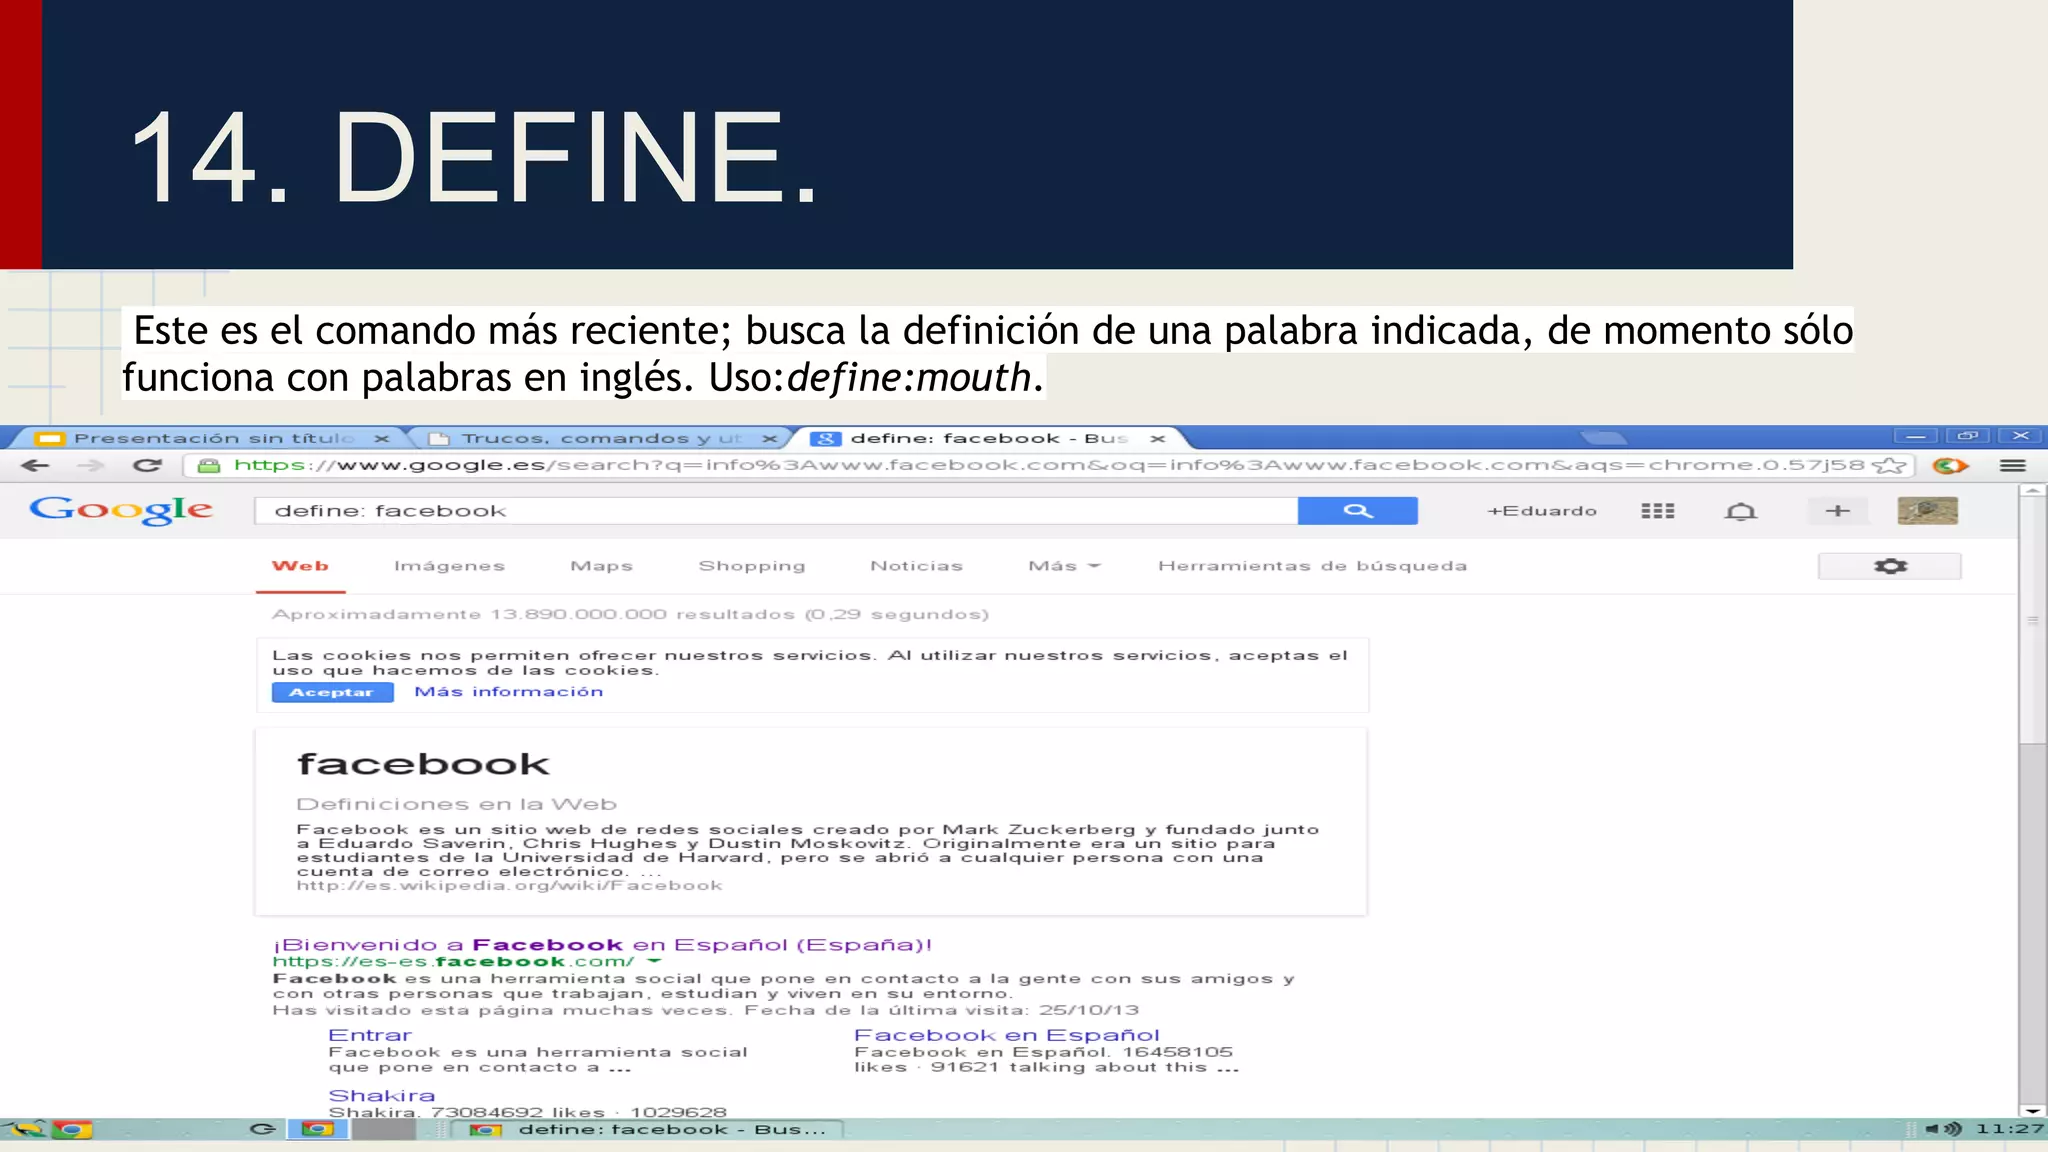Open Google notifications bell
The height and width of the screenshot is (1152, 2048).
pos(1740,512)
